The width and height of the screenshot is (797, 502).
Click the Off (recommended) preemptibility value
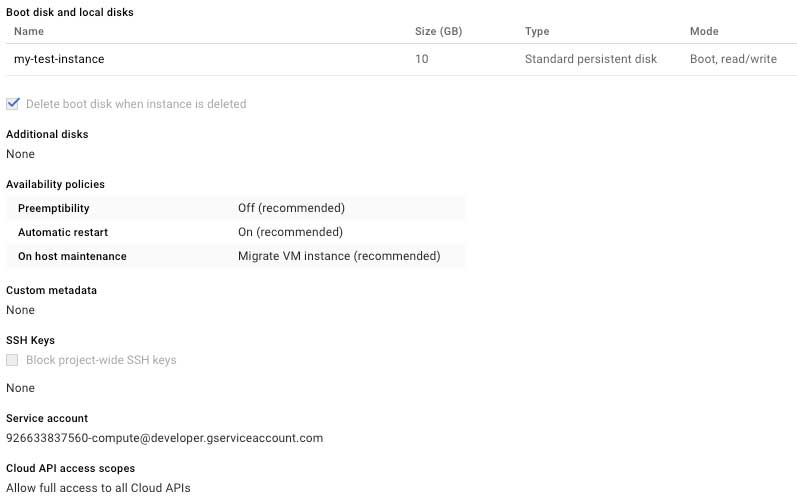click(291, 208)
